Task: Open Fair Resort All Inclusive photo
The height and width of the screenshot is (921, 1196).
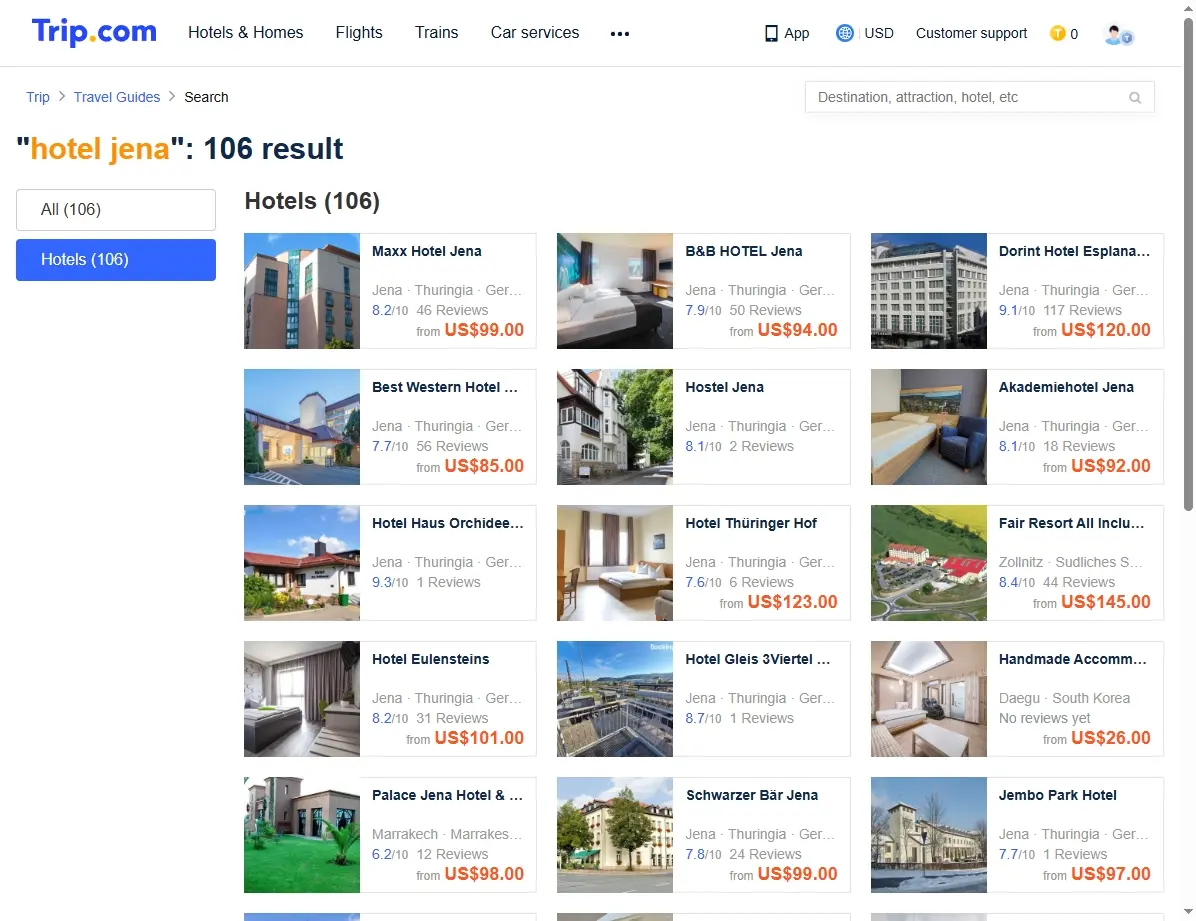Action: [929, 563]
